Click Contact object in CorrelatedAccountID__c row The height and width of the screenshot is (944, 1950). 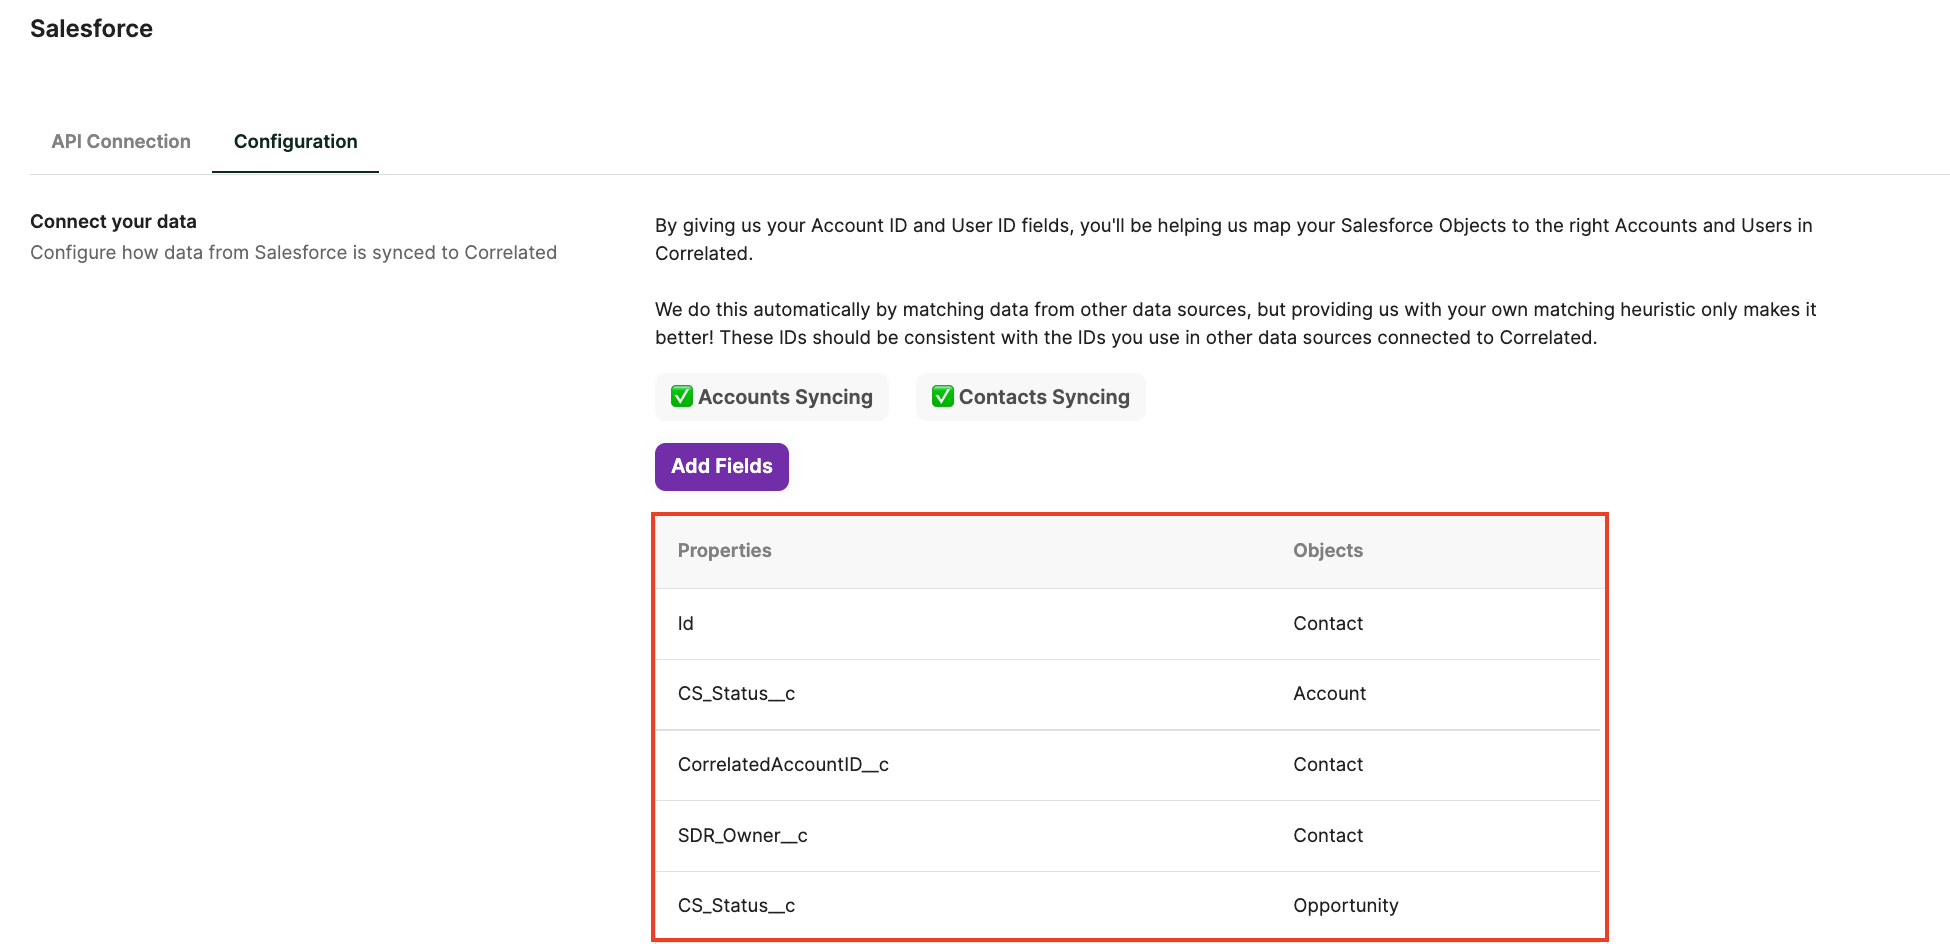click(x=1328, y=765)
